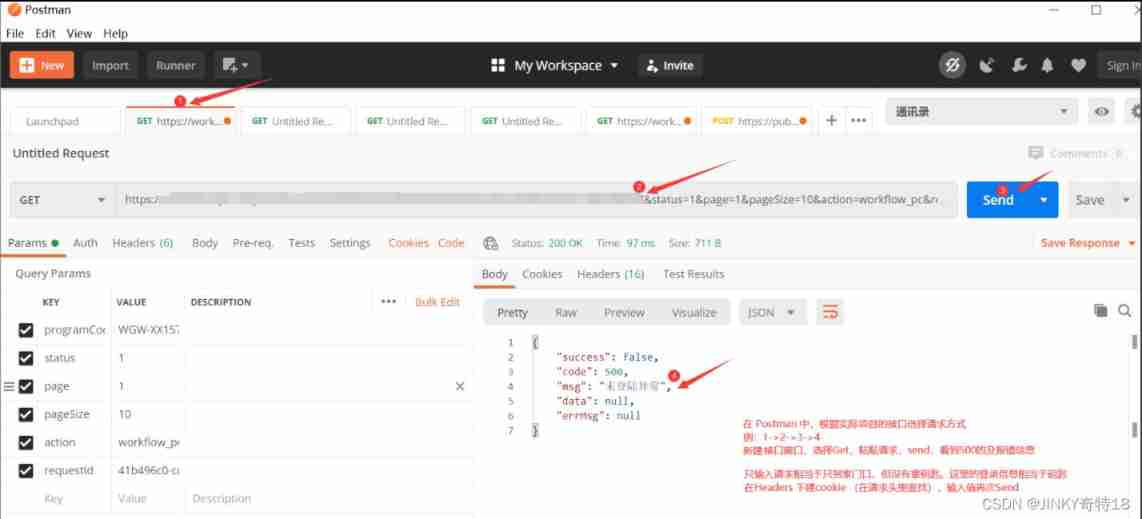Uncheck the pageSize param checkbox
This screenshot has height=519, width=1142.
click(26, 414)
